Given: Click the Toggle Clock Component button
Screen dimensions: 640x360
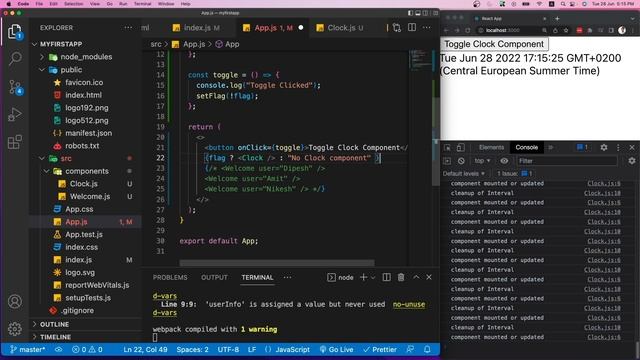Looking at the screenshot, I should pyautogui.click(x=494, y=44).
